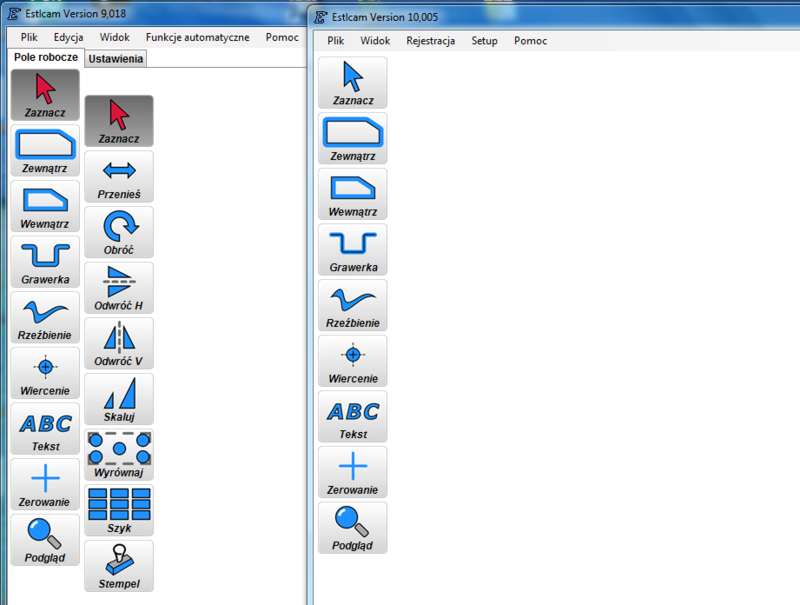Open Podgląd preview in Version 10,005 window
The height and width of the screenshot is (605, 800).
(x=353, y=527)
